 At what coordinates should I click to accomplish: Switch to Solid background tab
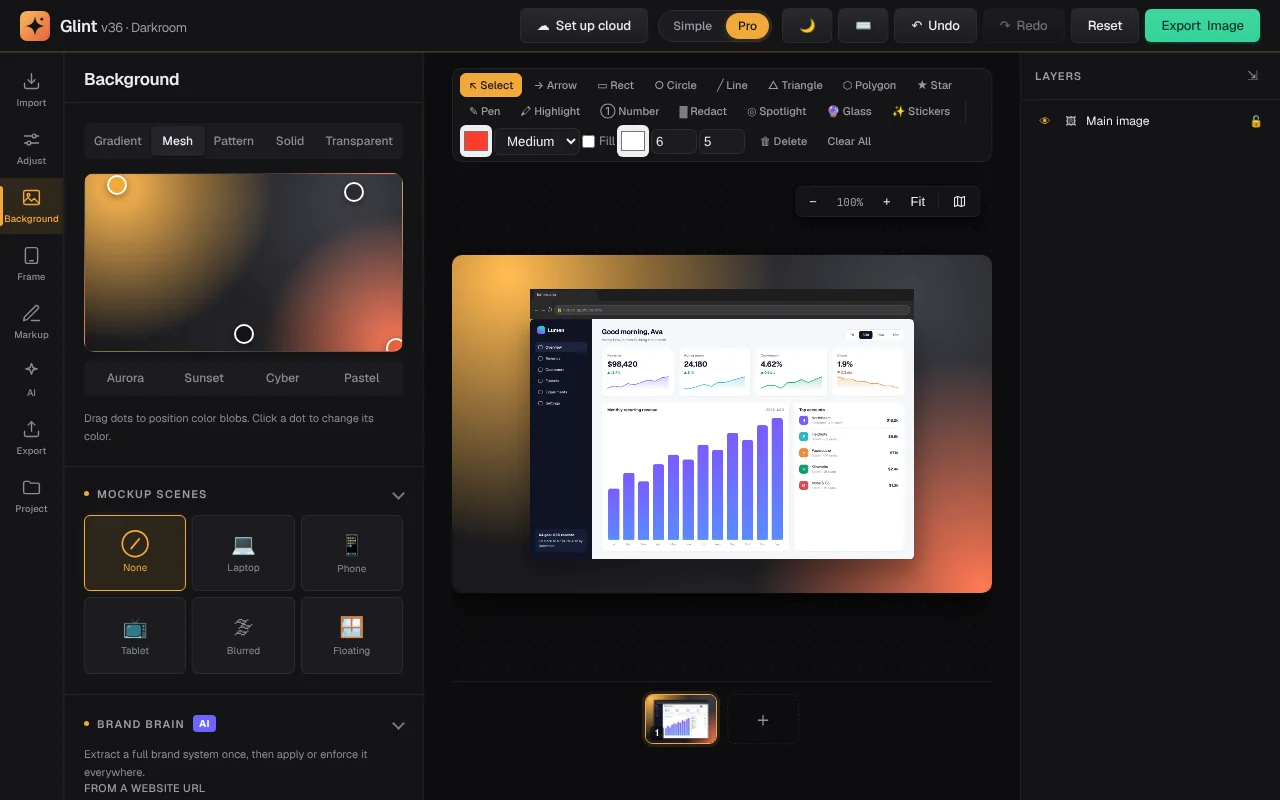pos(290,141)
